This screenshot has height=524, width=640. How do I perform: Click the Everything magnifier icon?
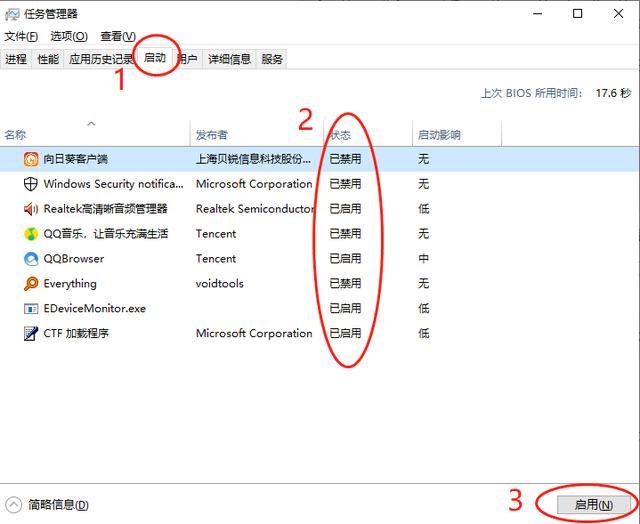coord(31,284)
